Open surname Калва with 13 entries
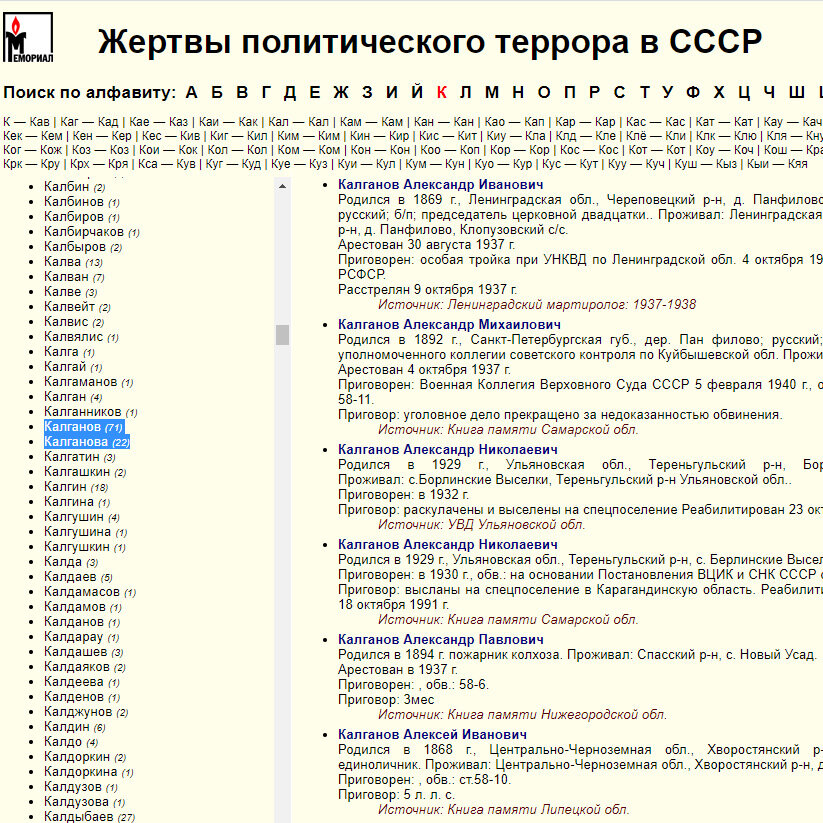This screenshot has width=823, height=823. coord(62,262)
